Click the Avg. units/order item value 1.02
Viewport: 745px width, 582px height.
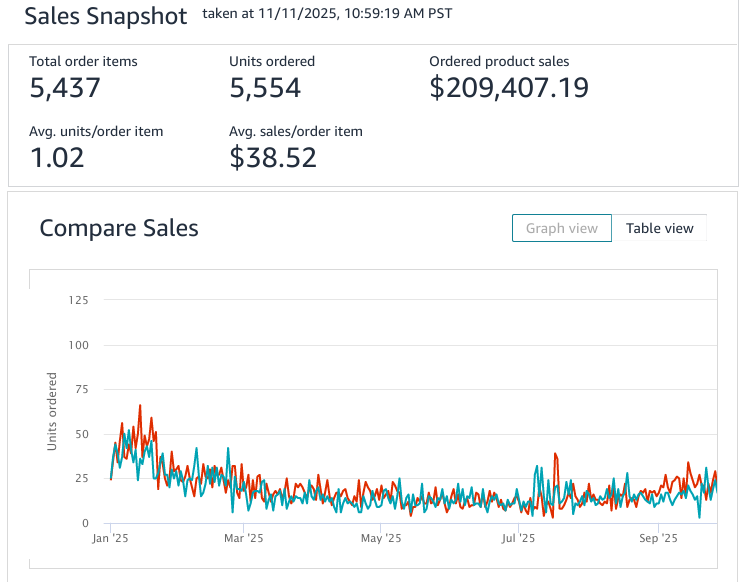pyautogui.click(x=57, y=157)
